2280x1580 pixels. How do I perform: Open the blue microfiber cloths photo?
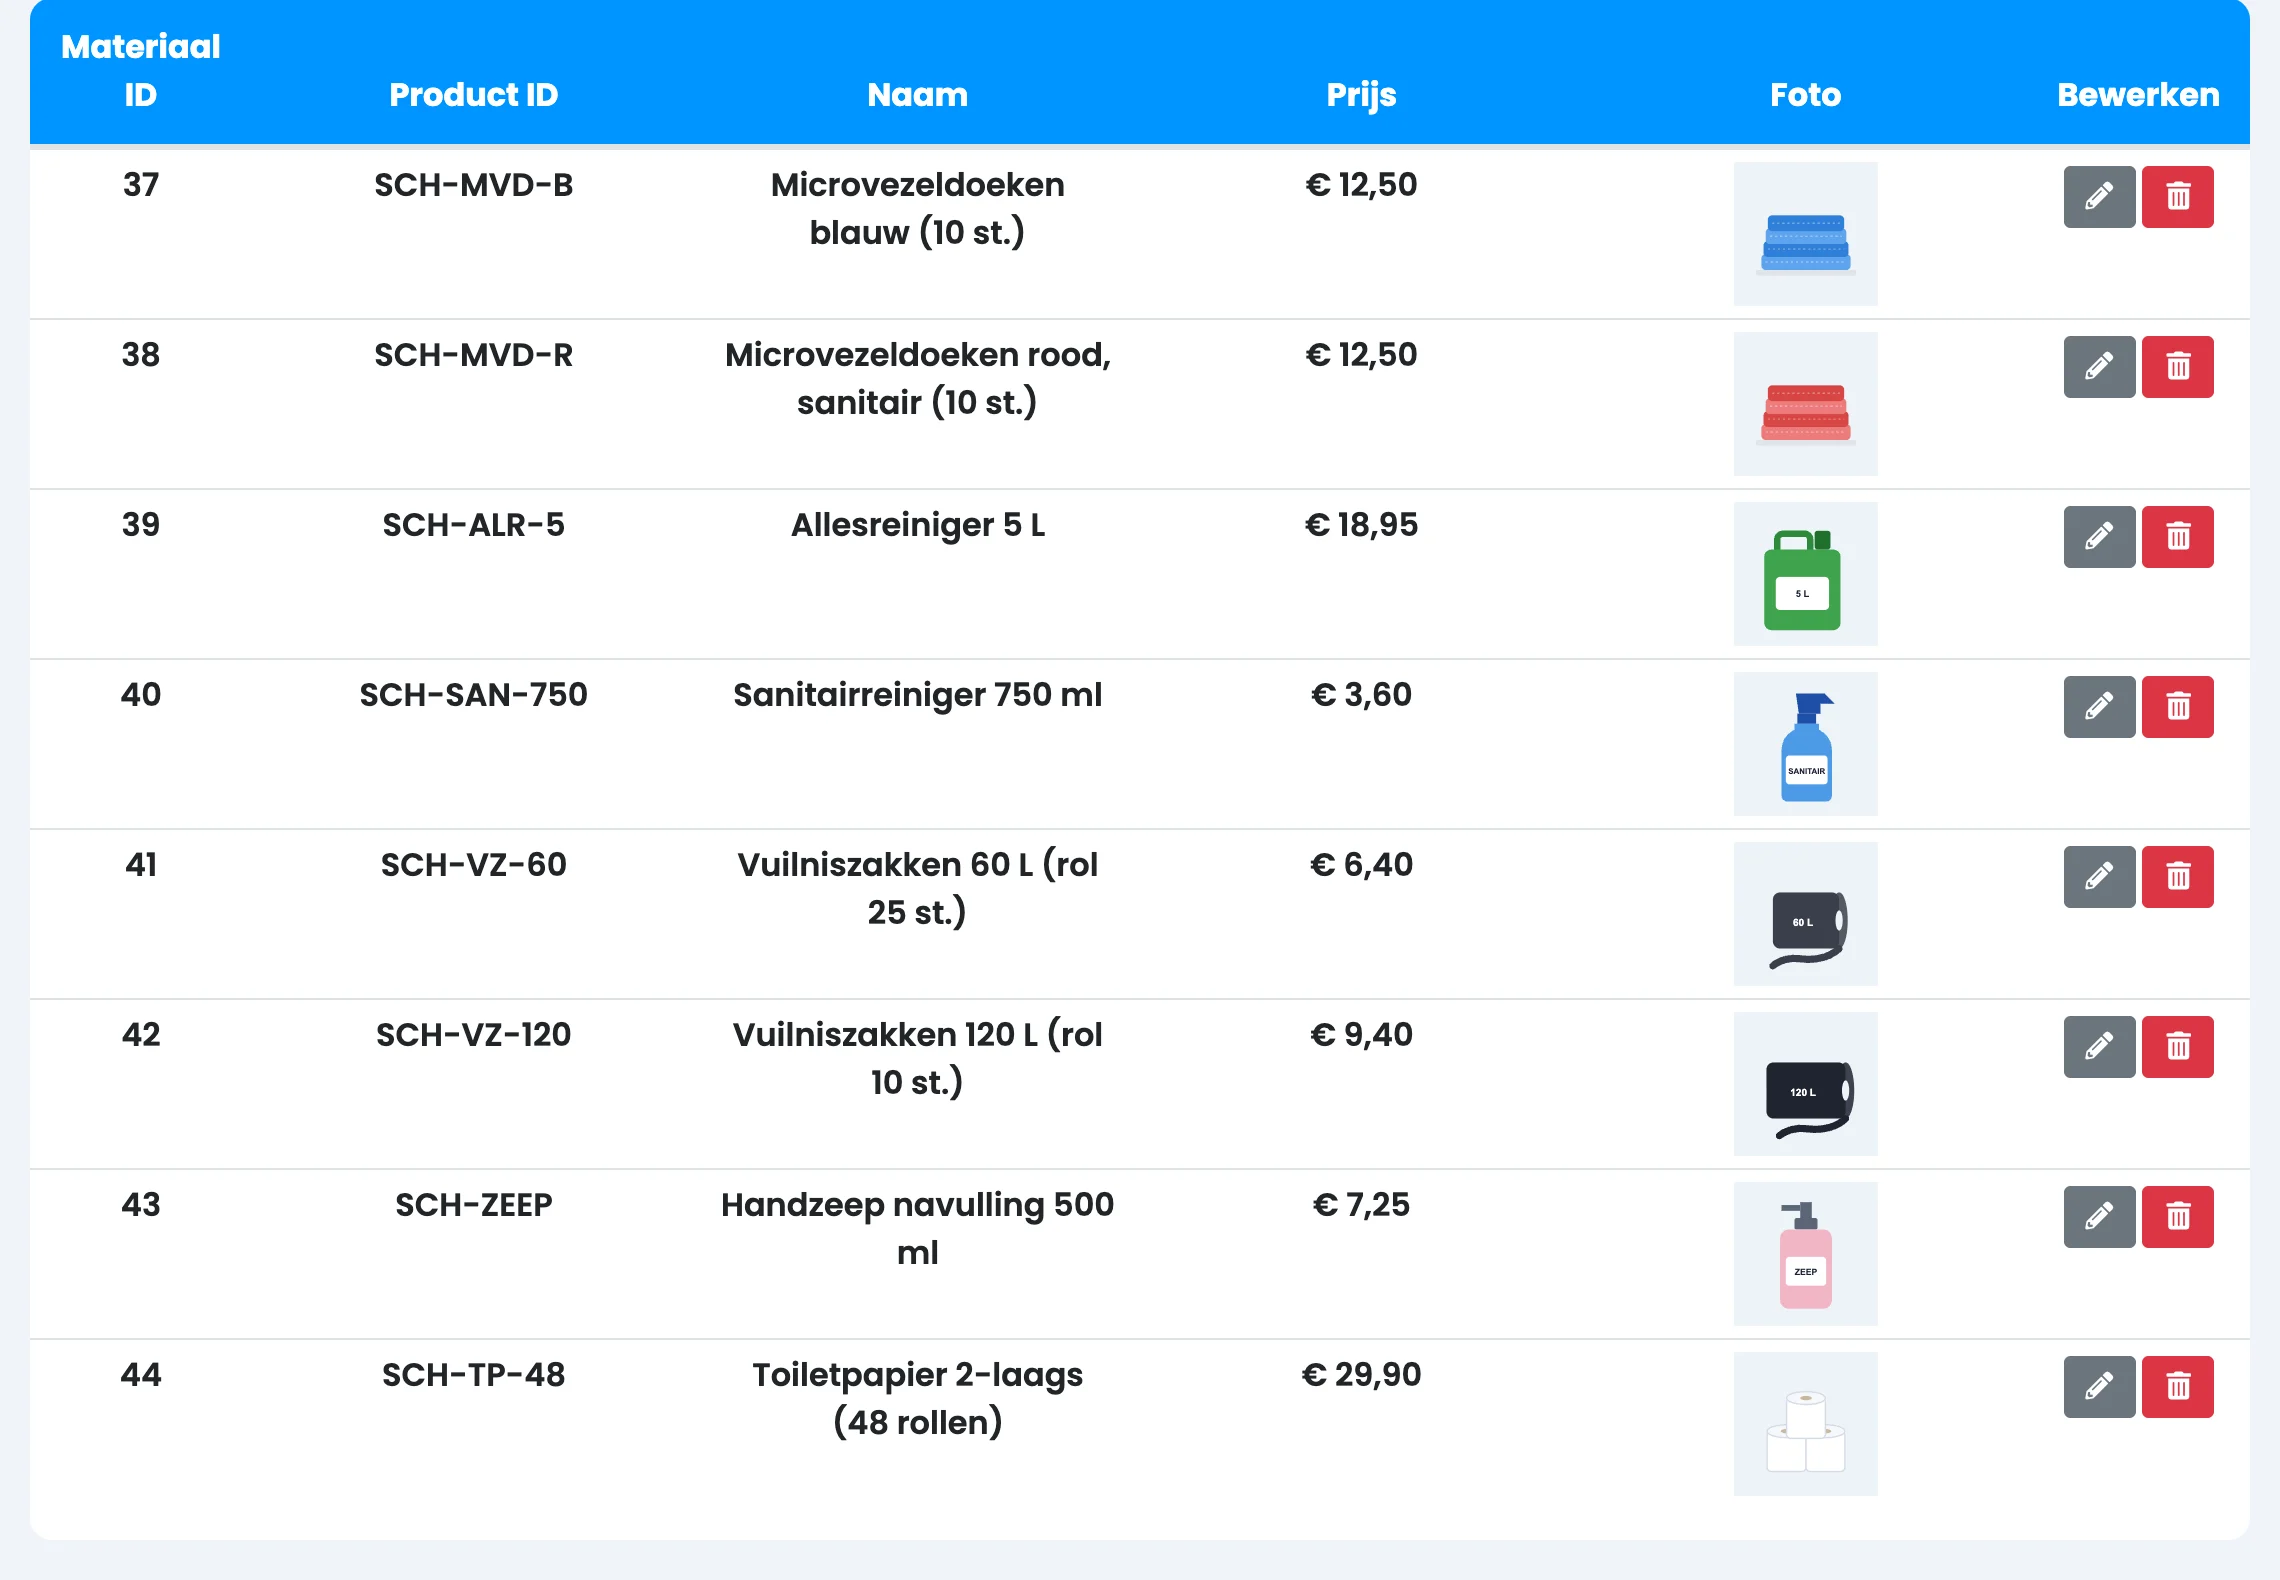click(1805, 234)
